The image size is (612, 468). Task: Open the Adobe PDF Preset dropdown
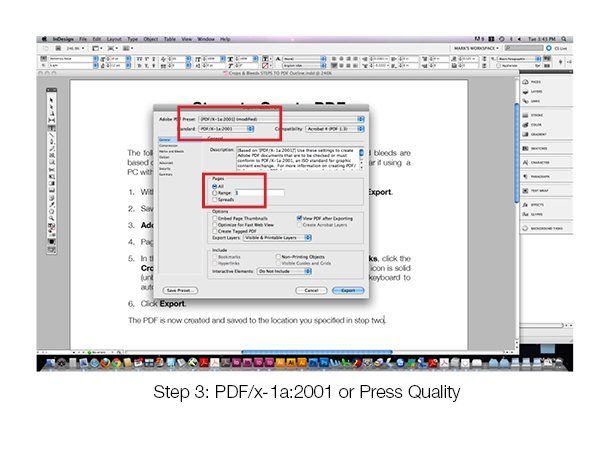(x=281, y=119)
